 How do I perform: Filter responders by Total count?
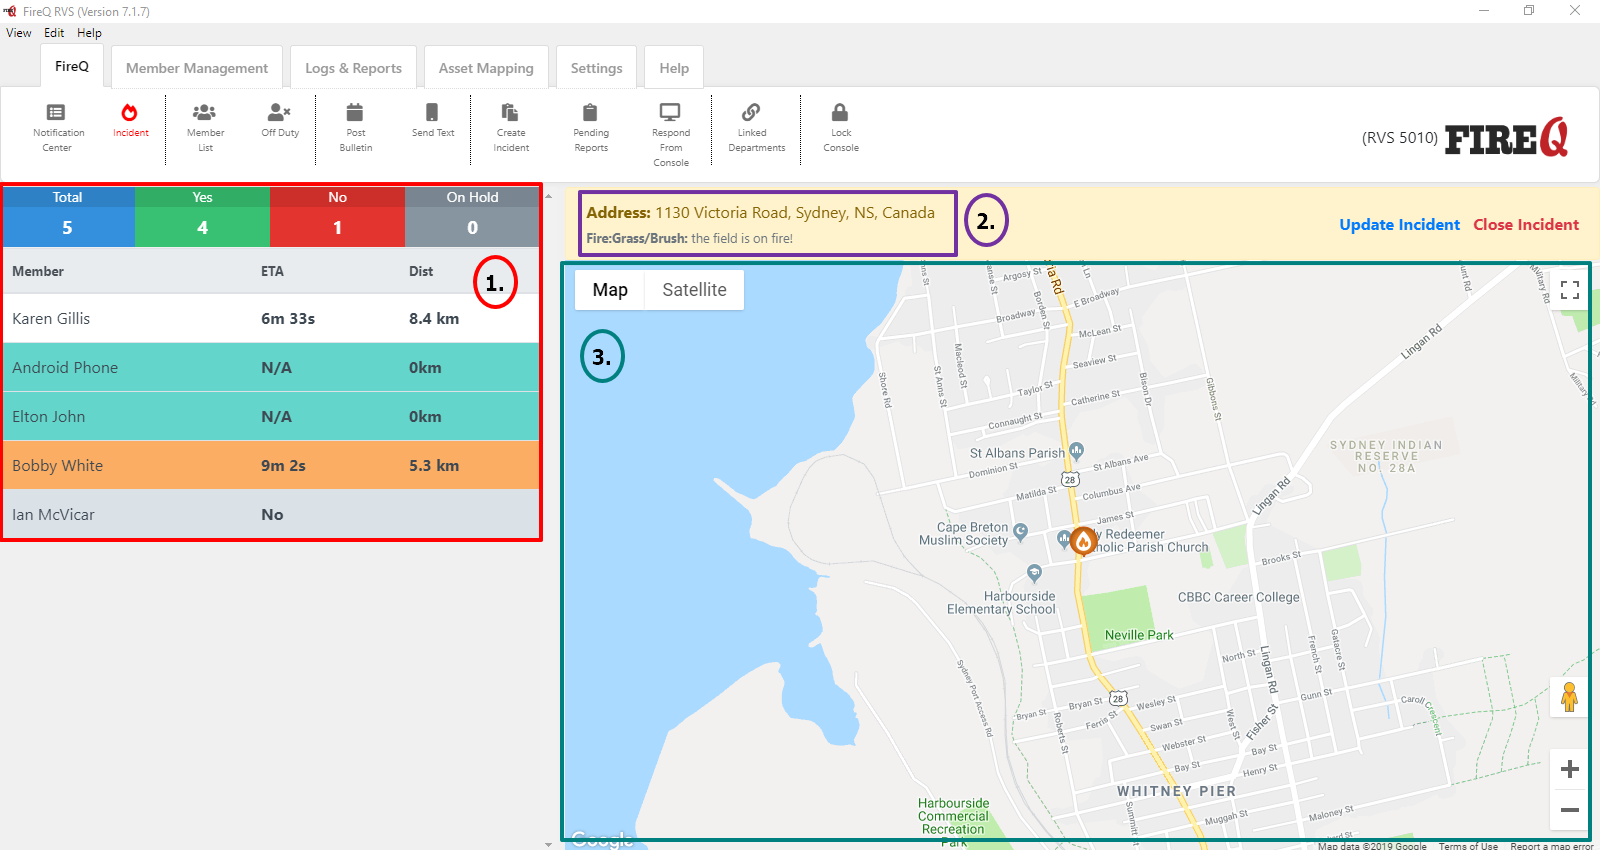tap(68, 216)
